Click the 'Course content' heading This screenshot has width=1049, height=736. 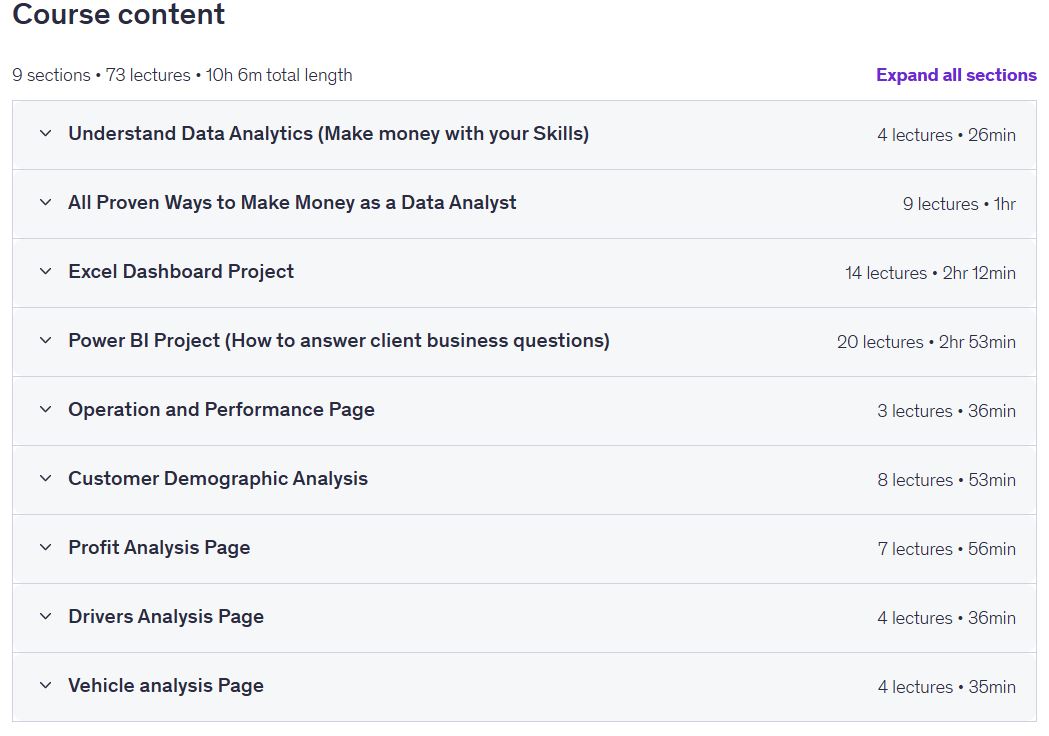pyautogui.click(x=118, y=14)
